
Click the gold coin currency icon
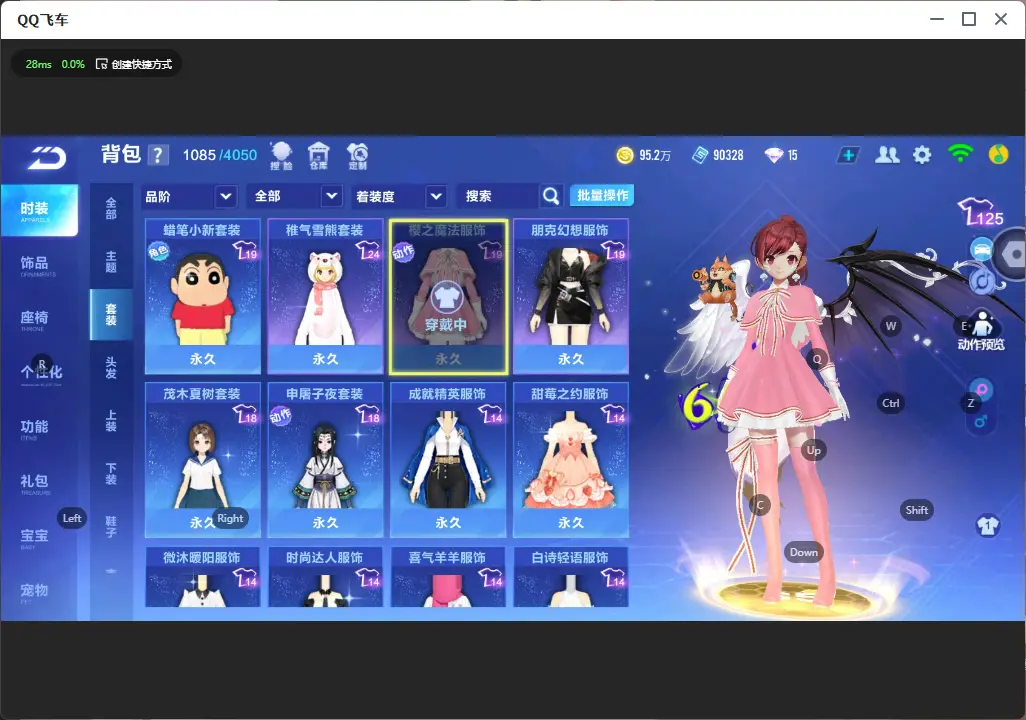pos(625,155)
